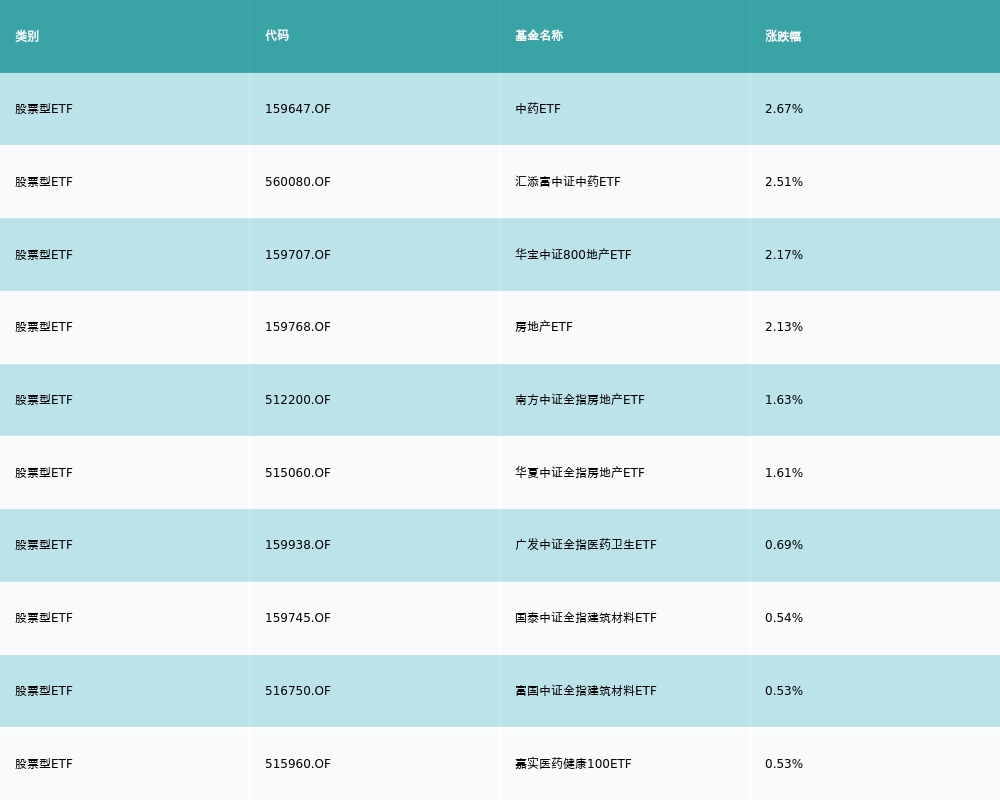Click 股票型ETF in the 159768.OF row
This screenshot has width=1000, height=800.
(44, 327)
